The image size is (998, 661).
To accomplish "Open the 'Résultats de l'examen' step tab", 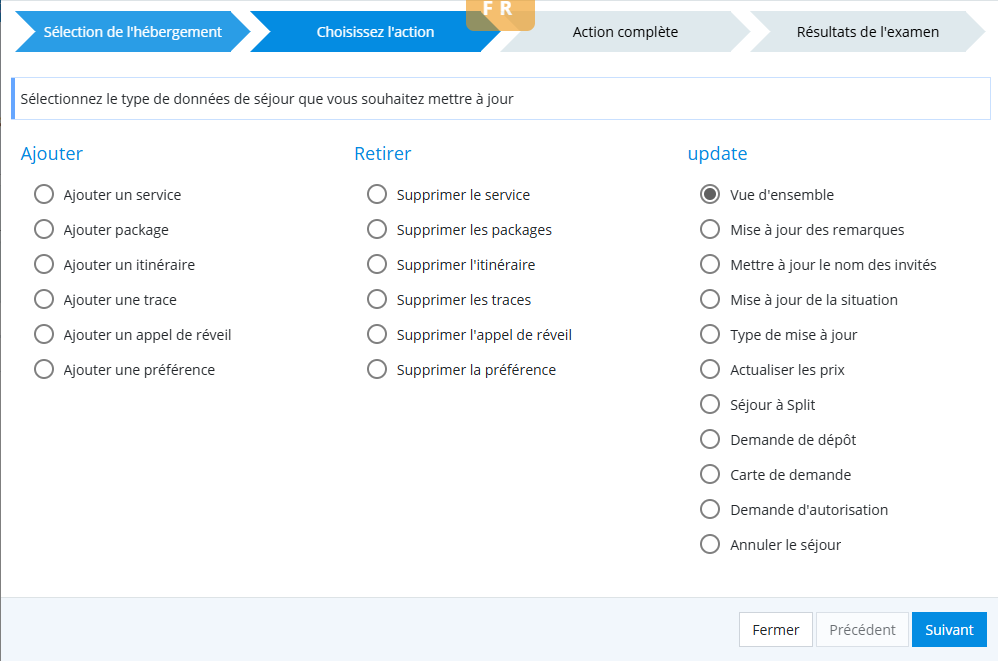I will click(x=867, y=32).
